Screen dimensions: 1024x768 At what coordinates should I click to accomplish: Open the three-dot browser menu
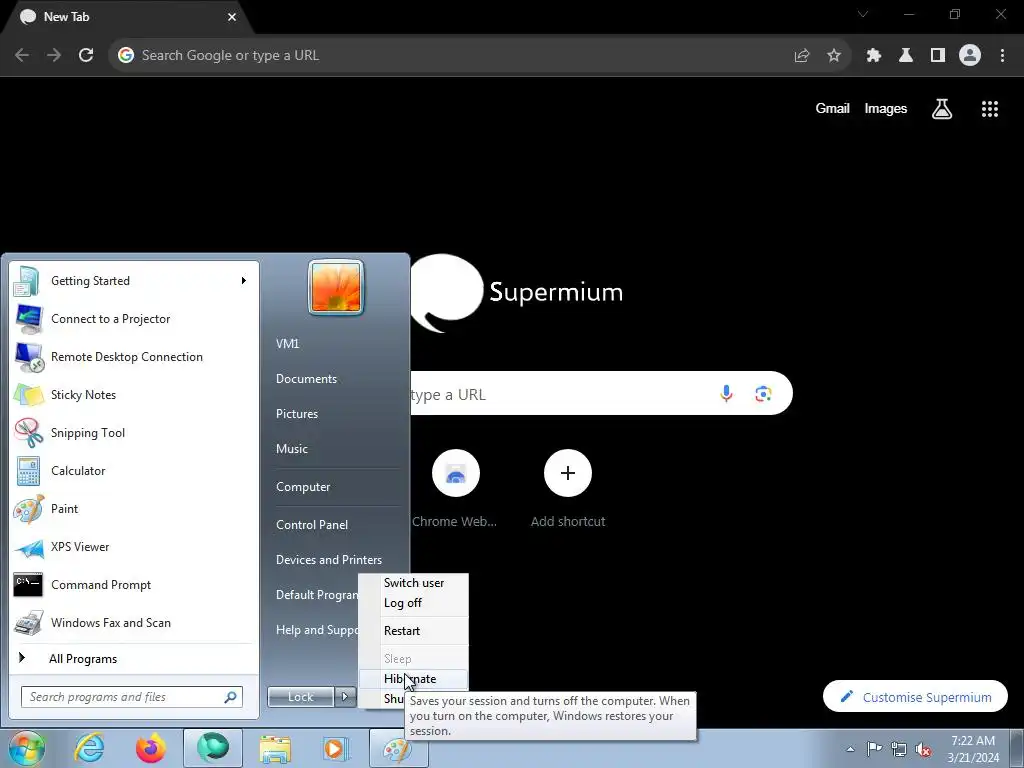tap(1002, 56)
